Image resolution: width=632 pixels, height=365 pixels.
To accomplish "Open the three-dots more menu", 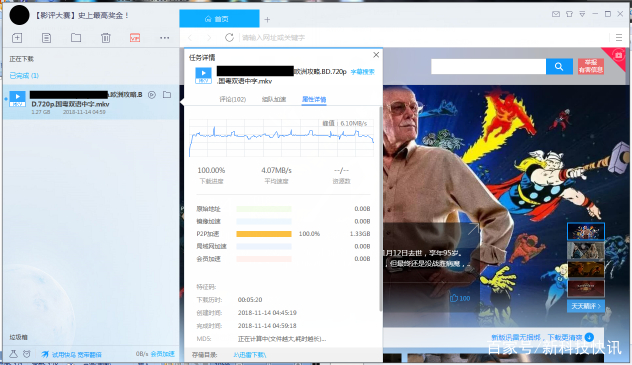I will (164, 38).
